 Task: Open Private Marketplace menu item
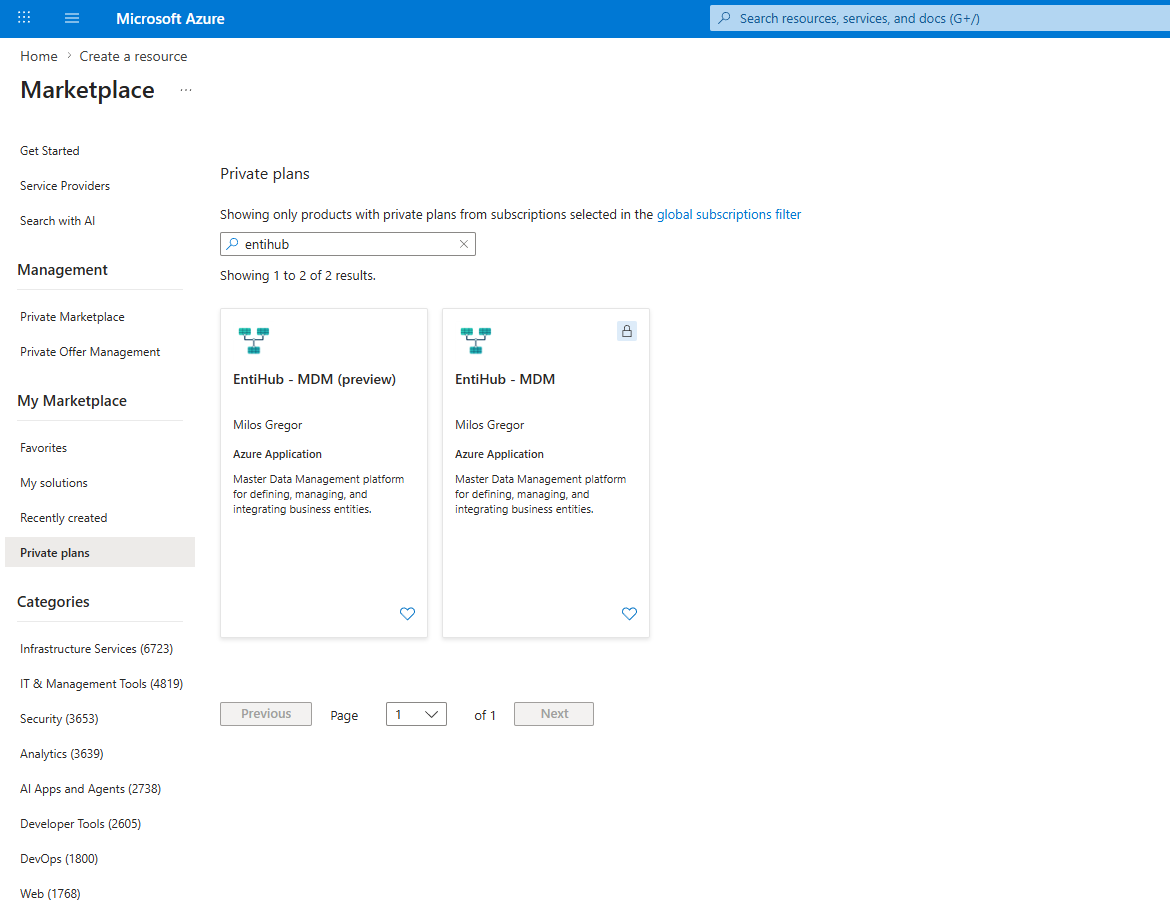click(72, 317)
